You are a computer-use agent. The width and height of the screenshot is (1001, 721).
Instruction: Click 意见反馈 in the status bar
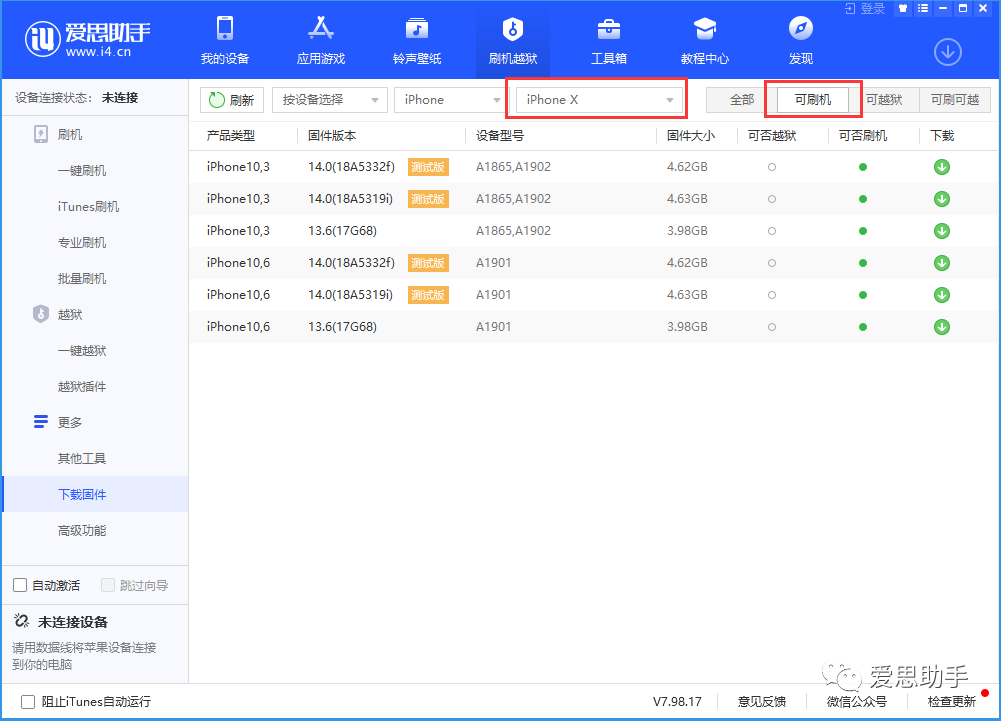pyautogui.click(x=762, y=702)
